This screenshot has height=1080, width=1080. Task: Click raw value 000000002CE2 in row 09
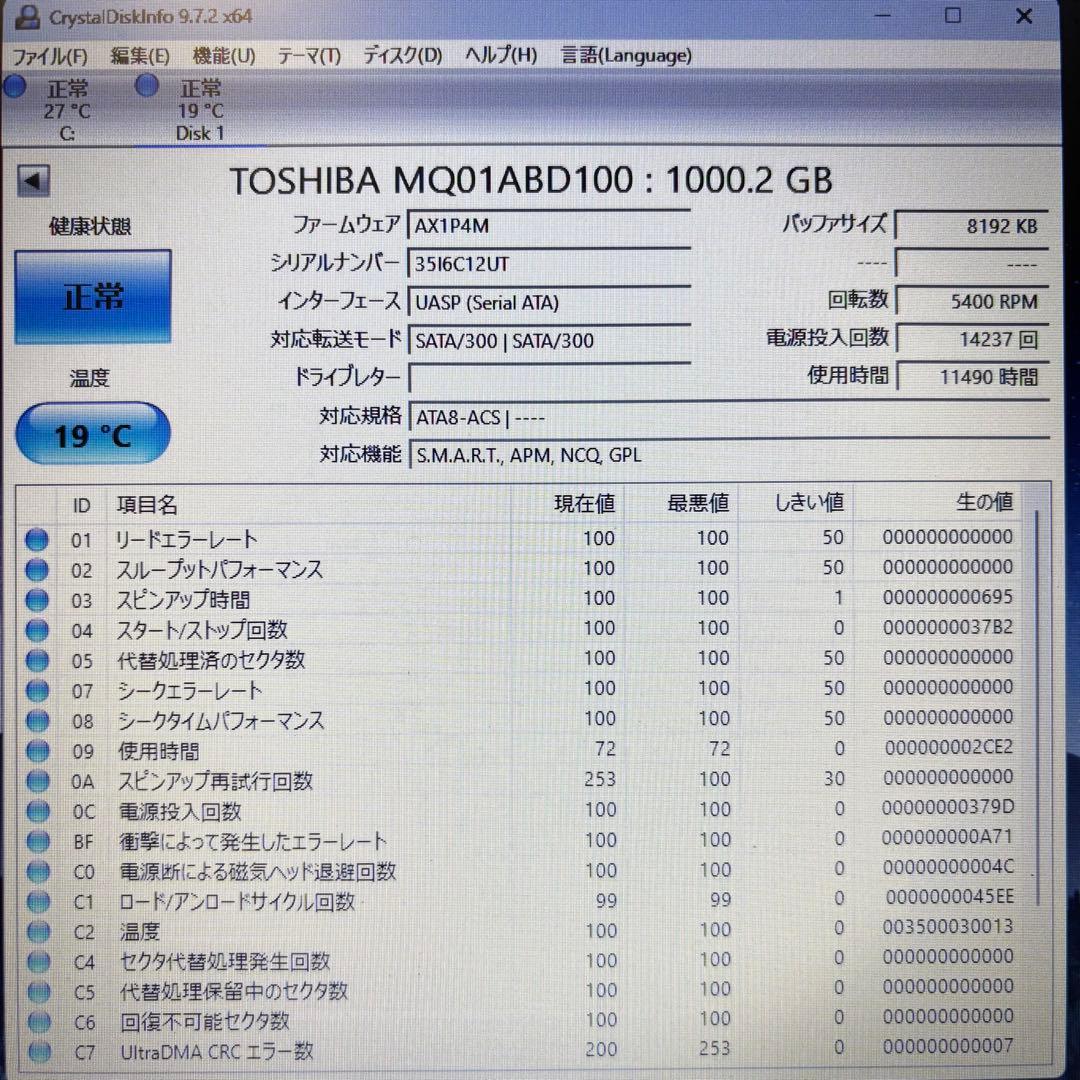948,747
